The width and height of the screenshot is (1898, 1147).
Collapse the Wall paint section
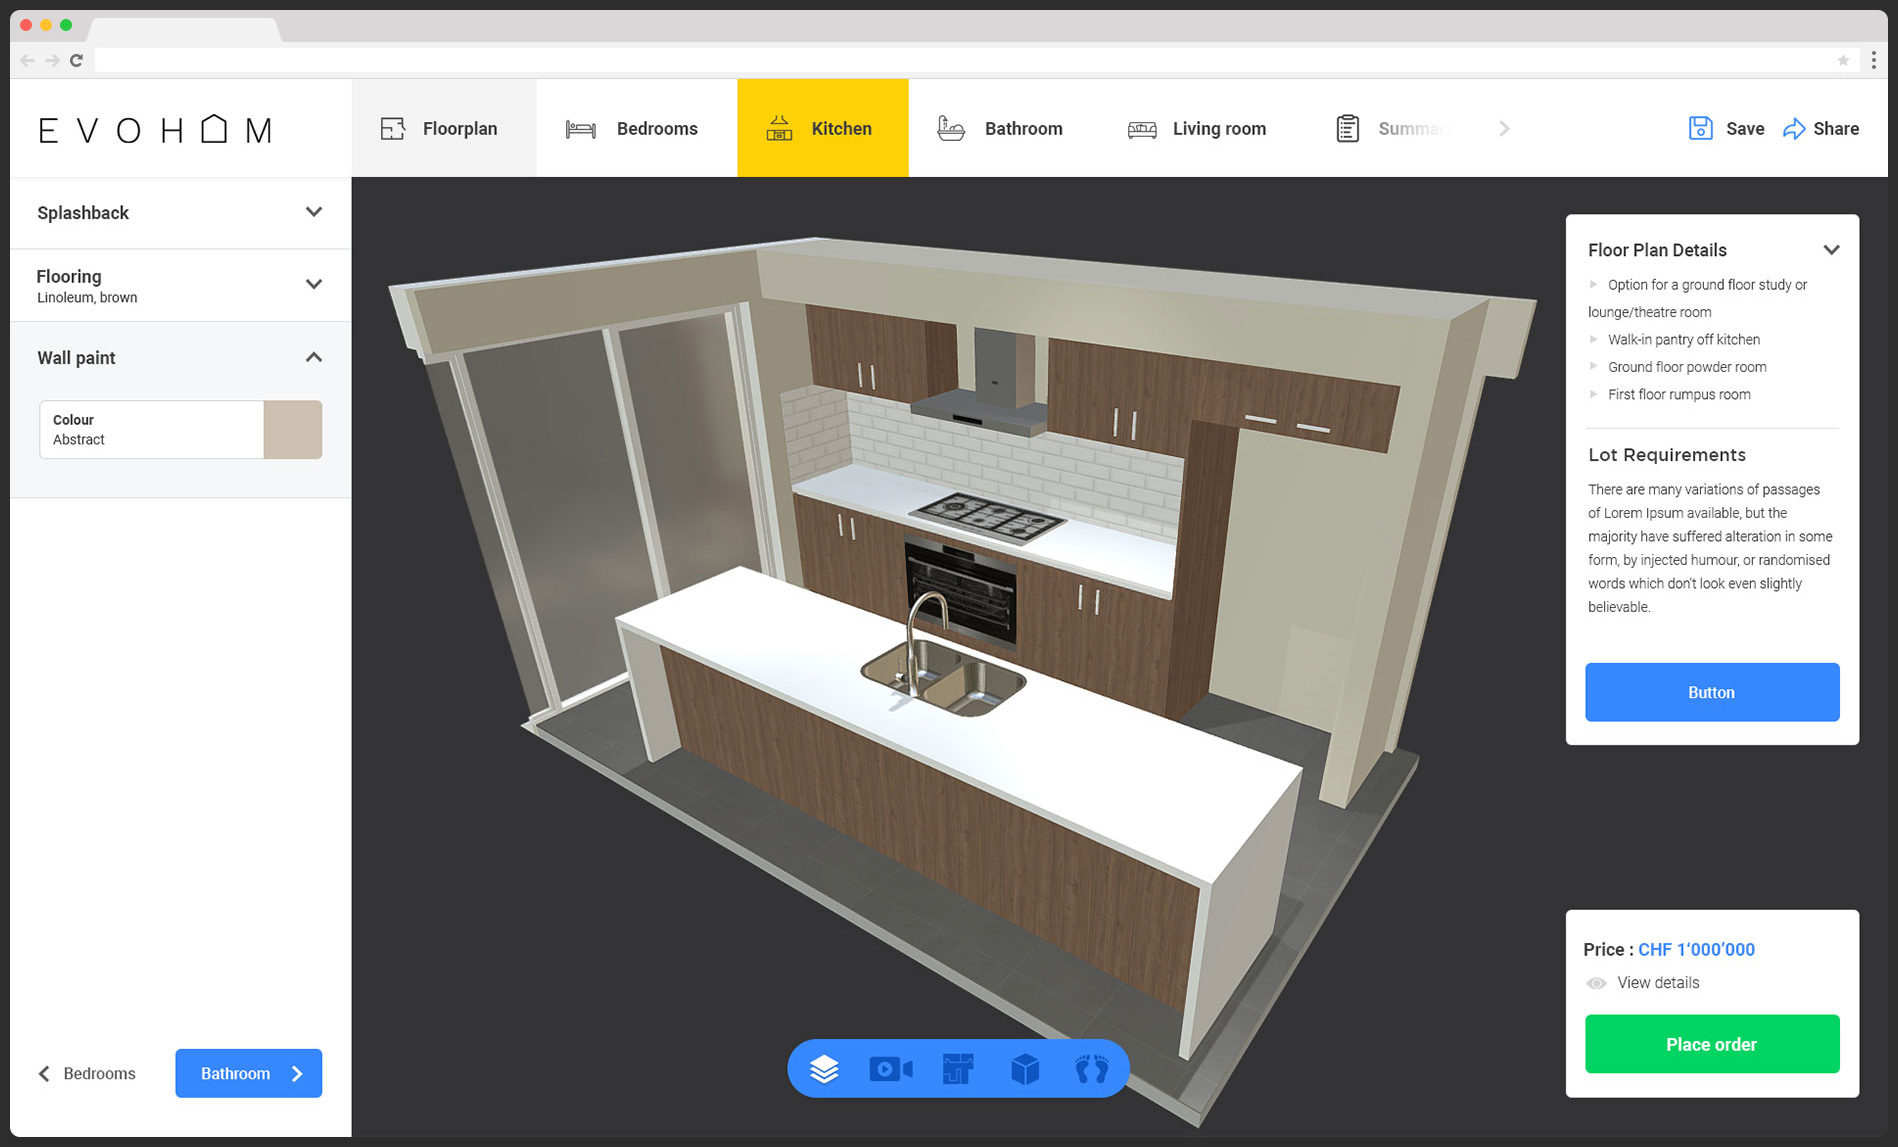pyautogui.click(x=313, y=357)
